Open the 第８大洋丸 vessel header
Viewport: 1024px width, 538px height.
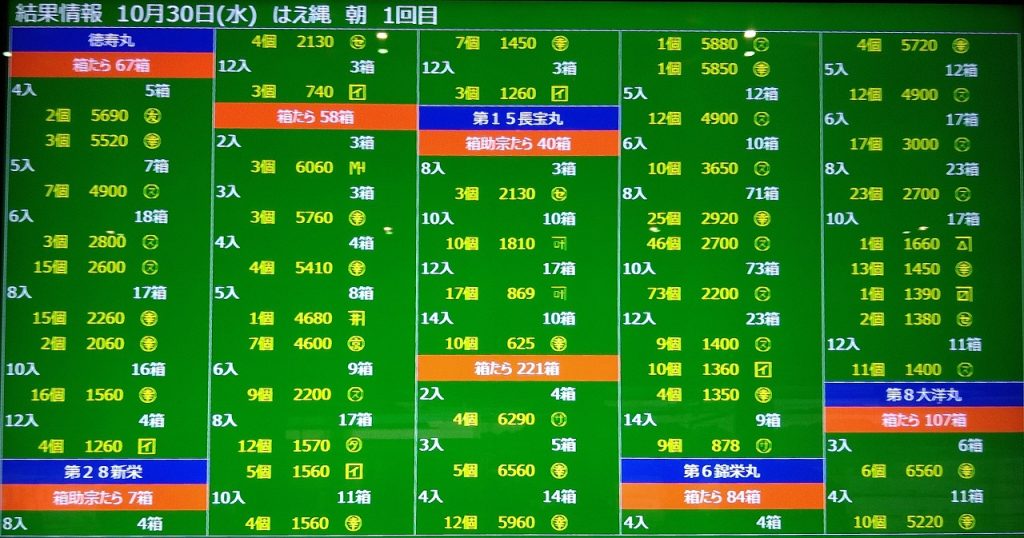click(923, 395)
